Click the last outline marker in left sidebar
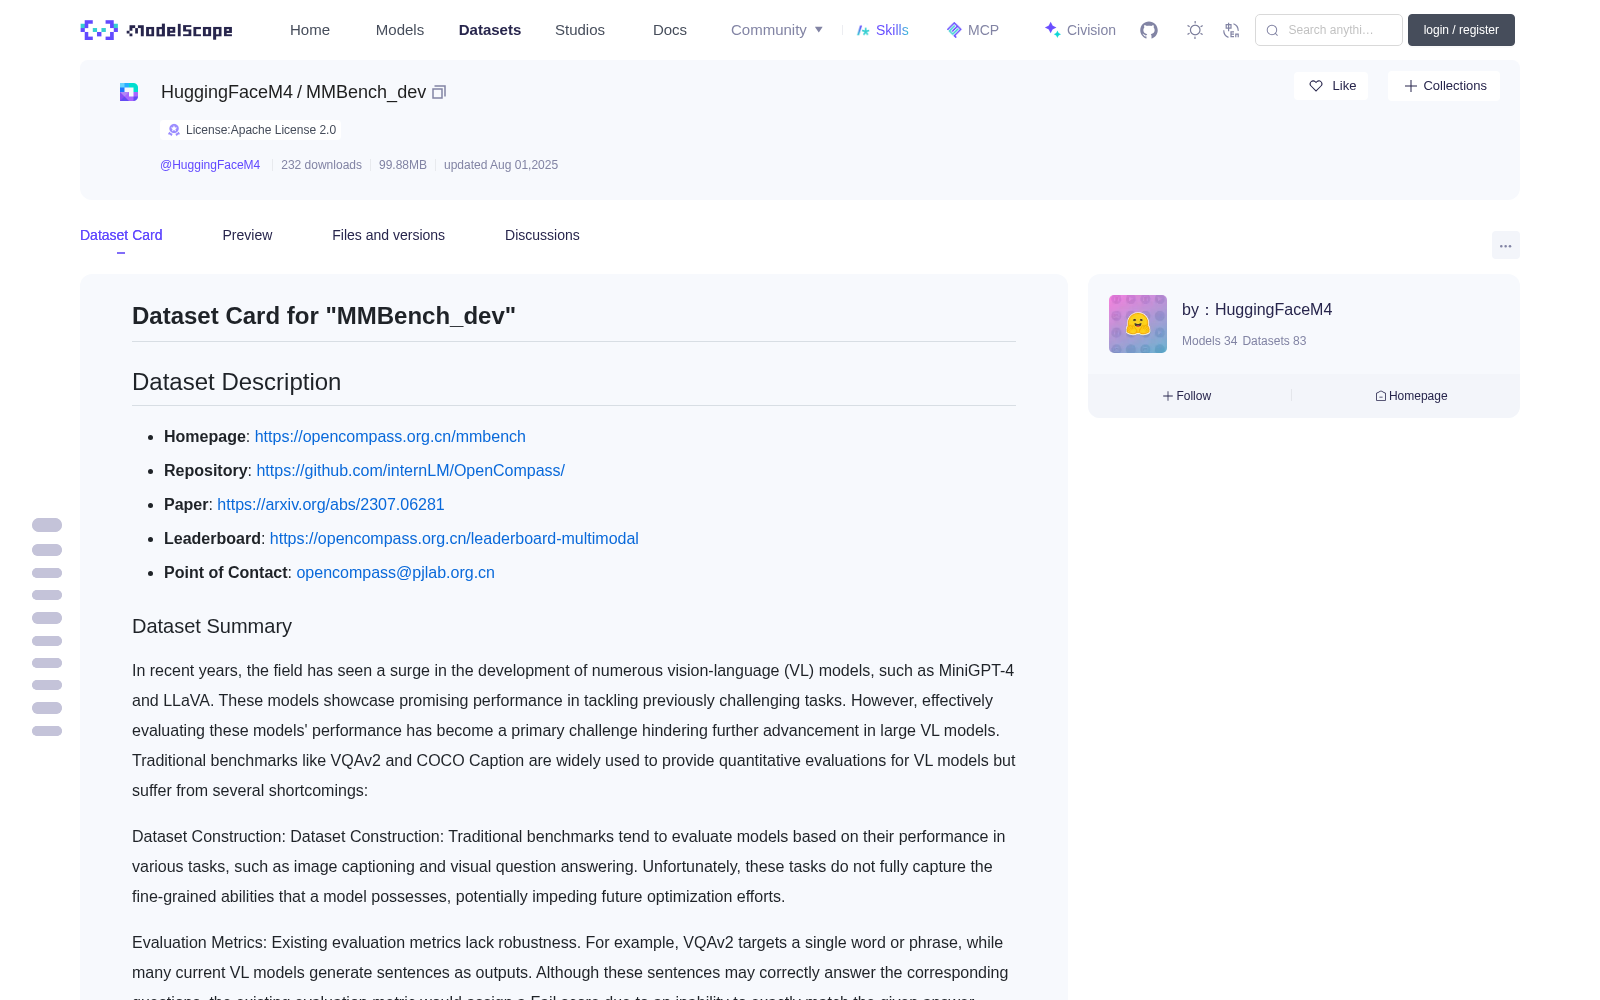The width and height of the screenshot is (1600, 1000). [x=47, y=731]
